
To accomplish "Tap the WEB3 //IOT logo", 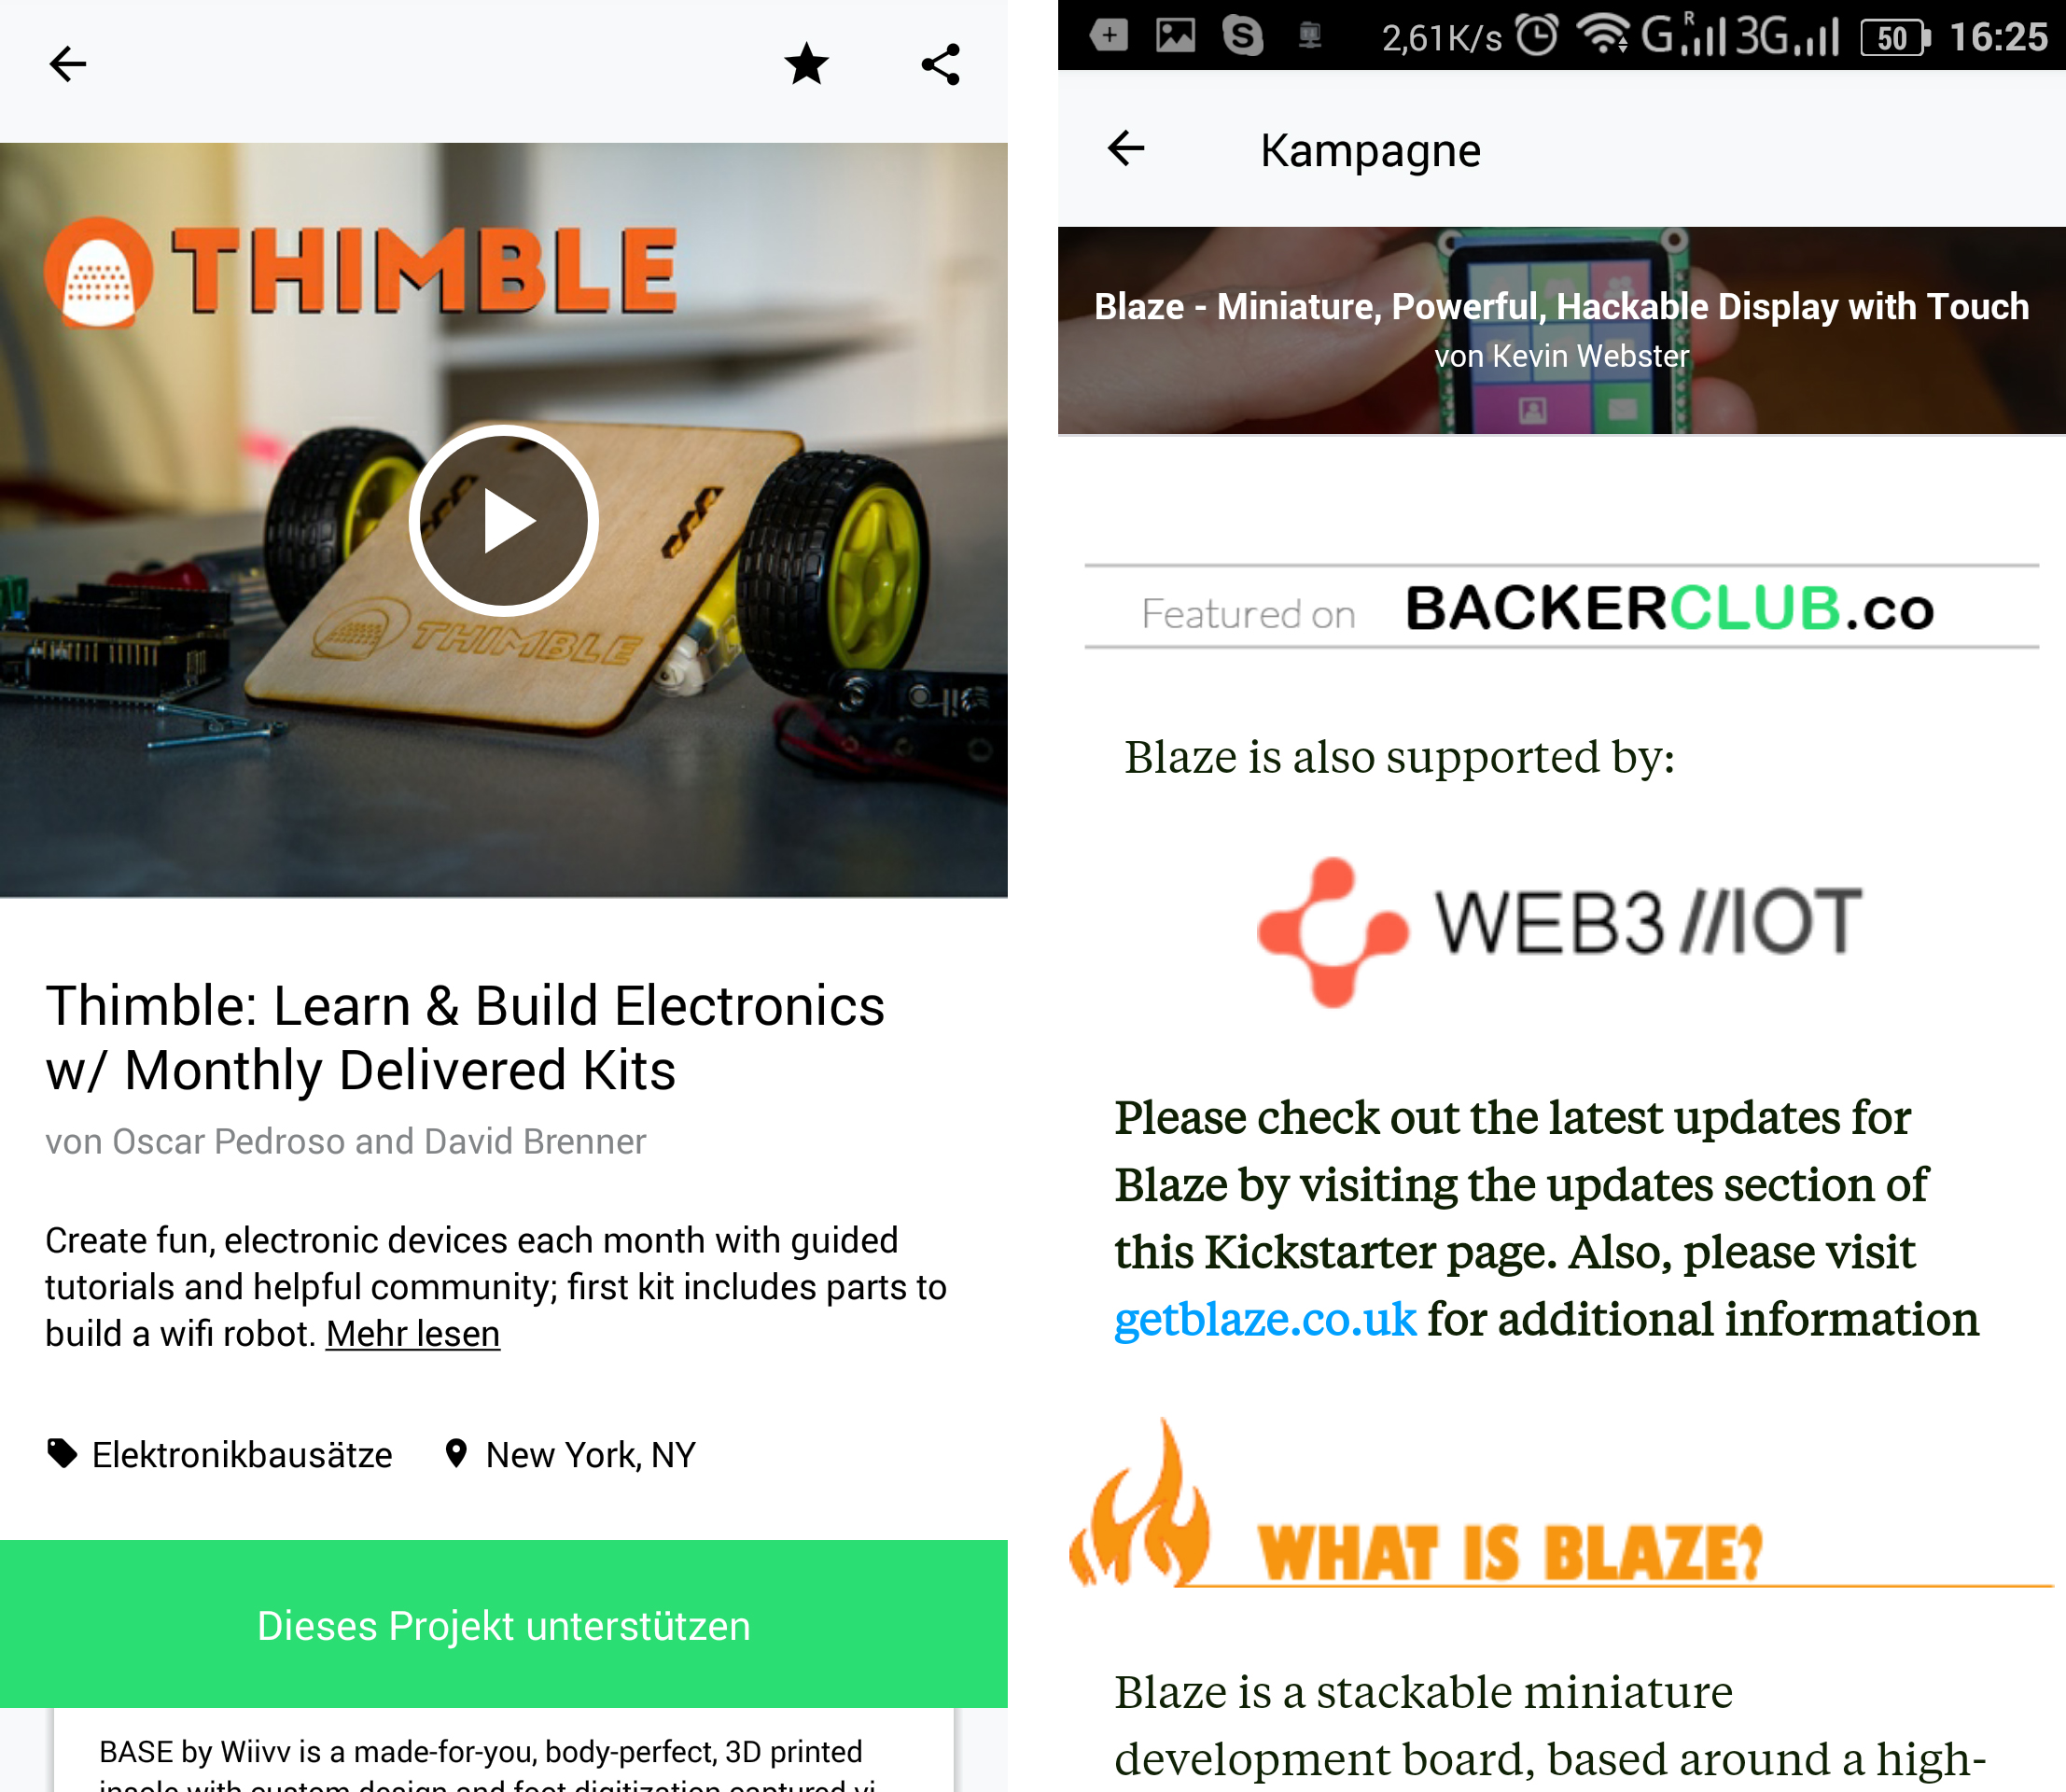I will 1560,930.
